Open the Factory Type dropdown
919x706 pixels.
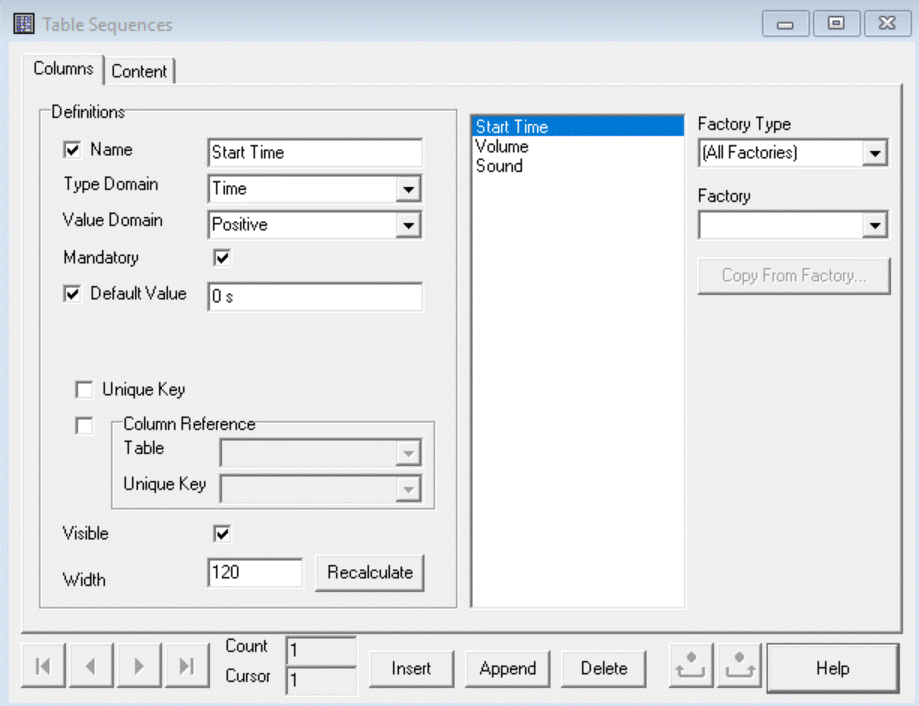coord(875,153)
